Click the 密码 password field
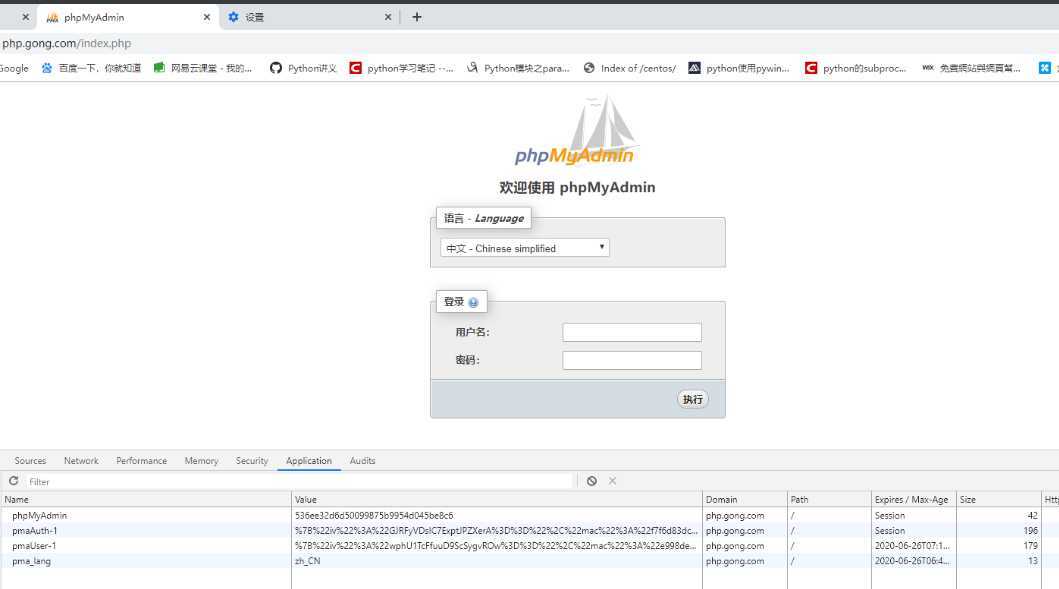The width and height of the screenshot is (1059, 589). (x=631, y=360)
